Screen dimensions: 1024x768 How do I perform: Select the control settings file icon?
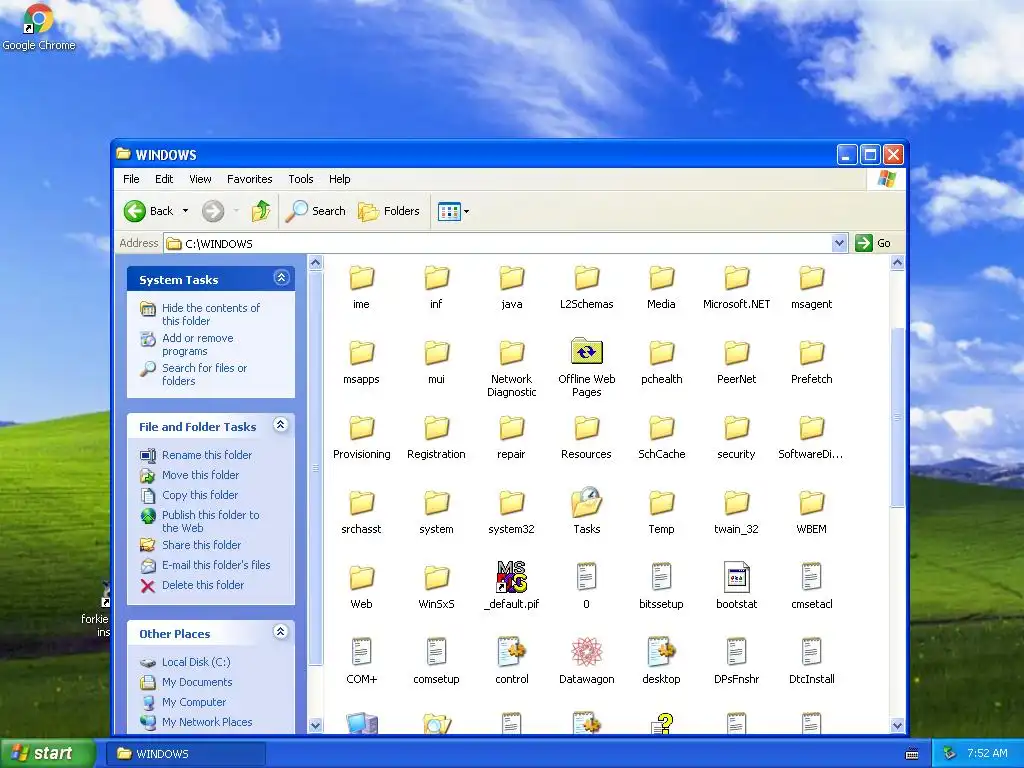(x=511, y=652)
